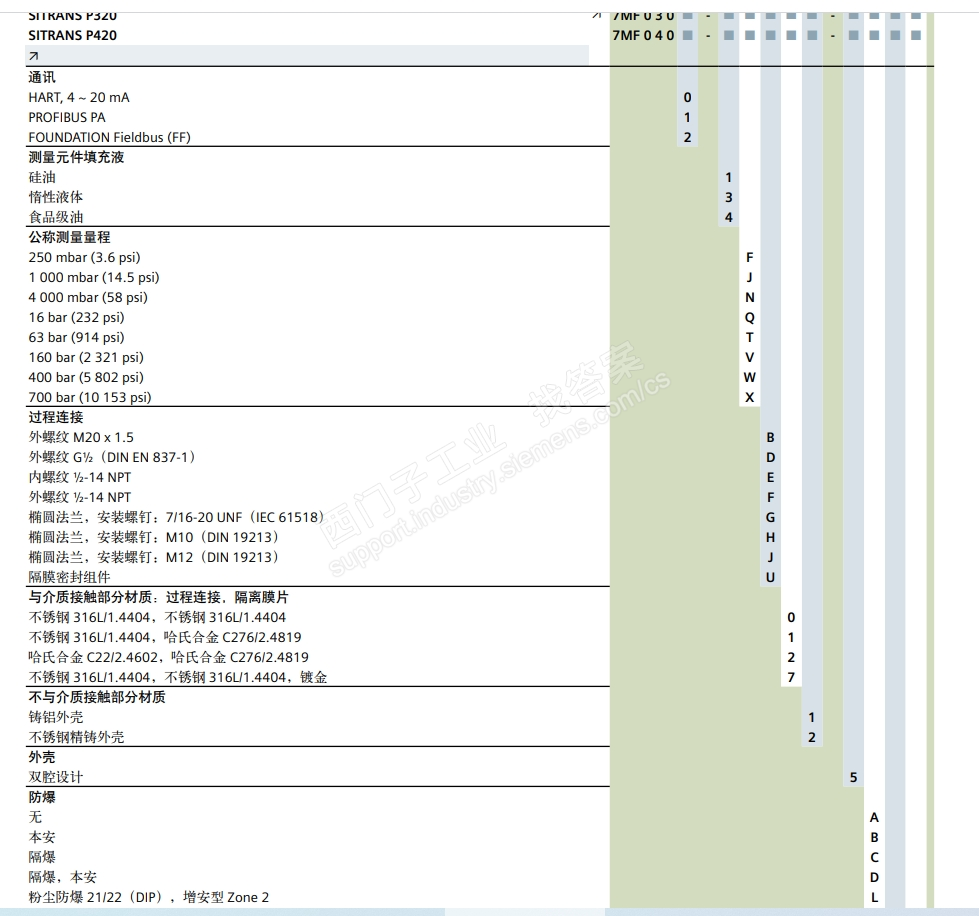Select the 双腔设计 row
Image resolution: width=979 pixels, height=916 pixels.
56,777
